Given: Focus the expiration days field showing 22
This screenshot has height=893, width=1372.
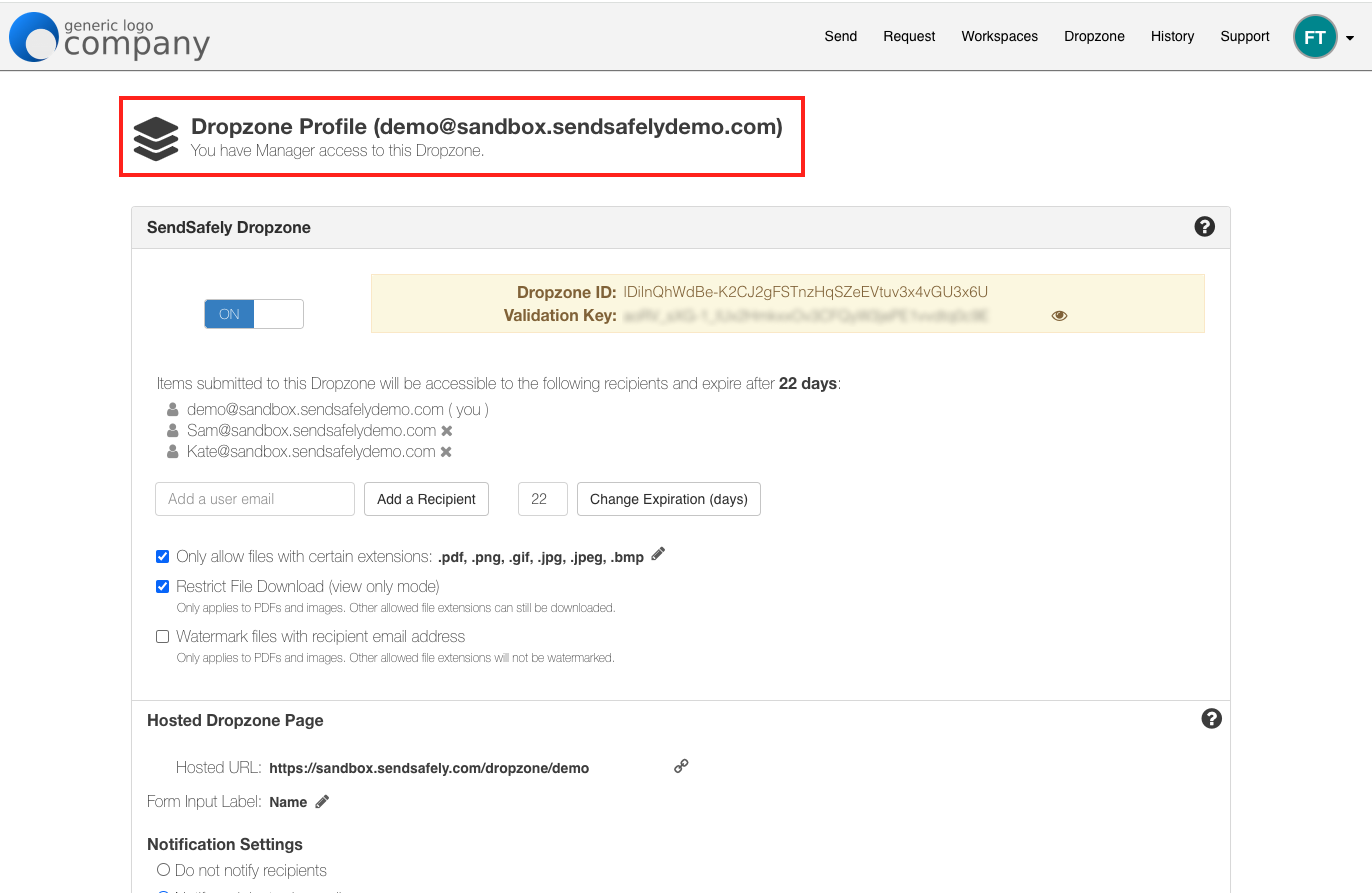Looking at the screenshot, I should tap(543, 499).
